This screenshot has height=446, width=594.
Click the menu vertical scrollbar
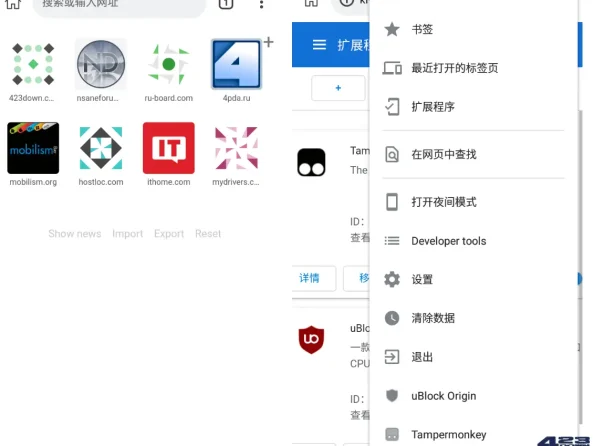[x=580, y=266]
